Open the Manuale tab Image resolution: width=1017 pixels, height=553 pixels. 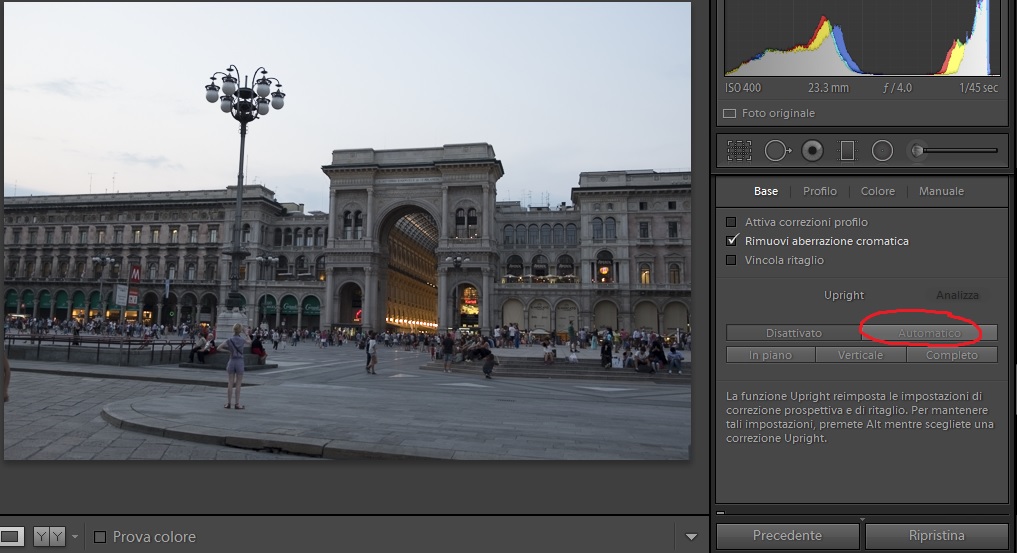tap(941, 191)
